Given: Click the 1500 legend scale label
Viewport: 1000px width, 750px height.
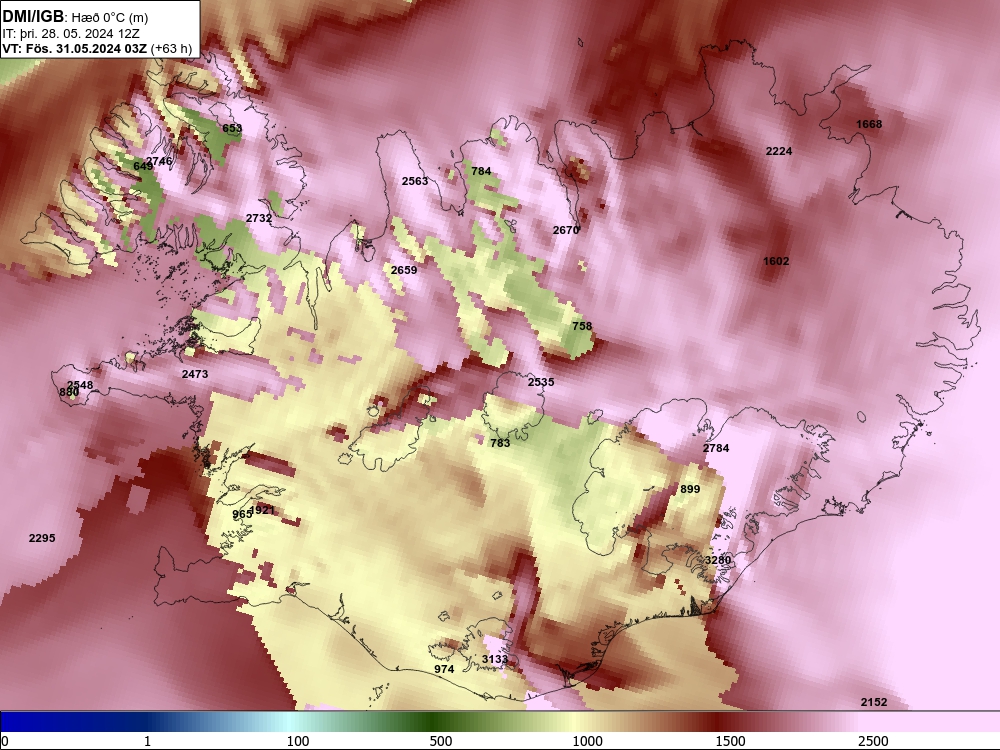Looking at the screenshot, I should [730, 741].
